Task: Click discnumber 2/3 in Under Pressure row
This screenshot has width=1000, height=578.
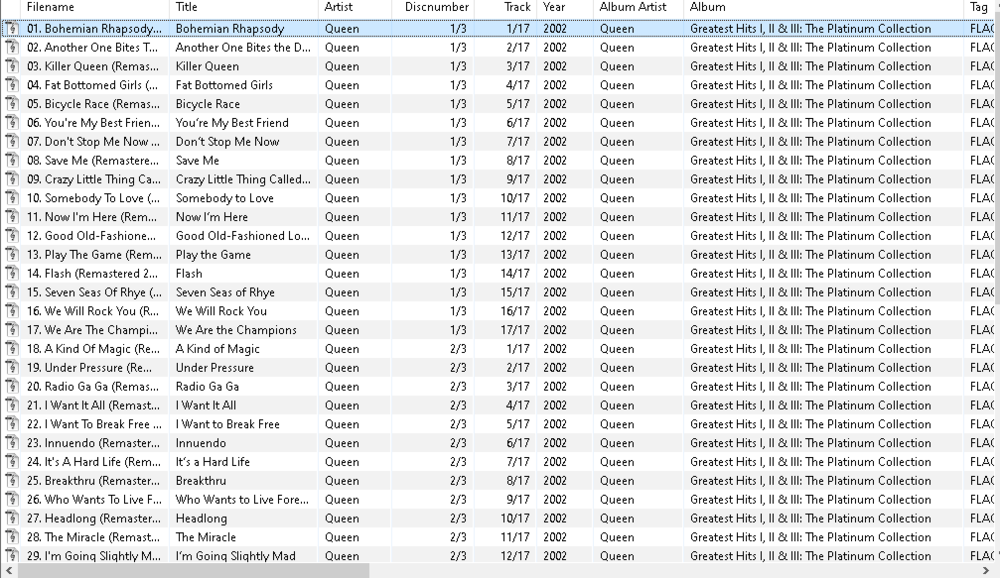Action: pyautogui.click(x=458, y=367)
